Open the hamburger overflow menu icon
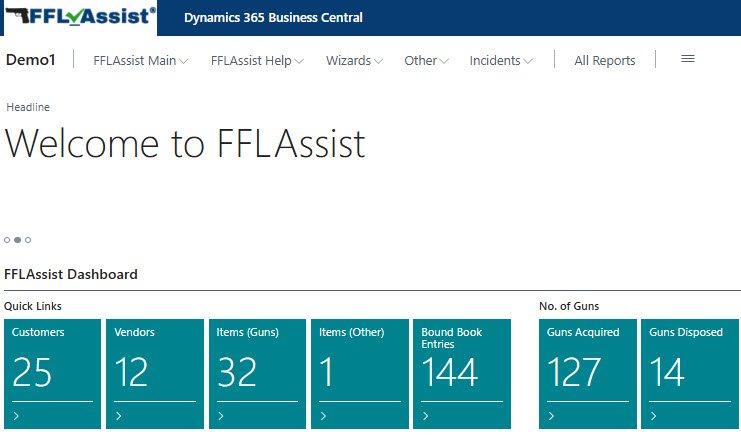This screenshot has width=741, height=436. (687, 60)
